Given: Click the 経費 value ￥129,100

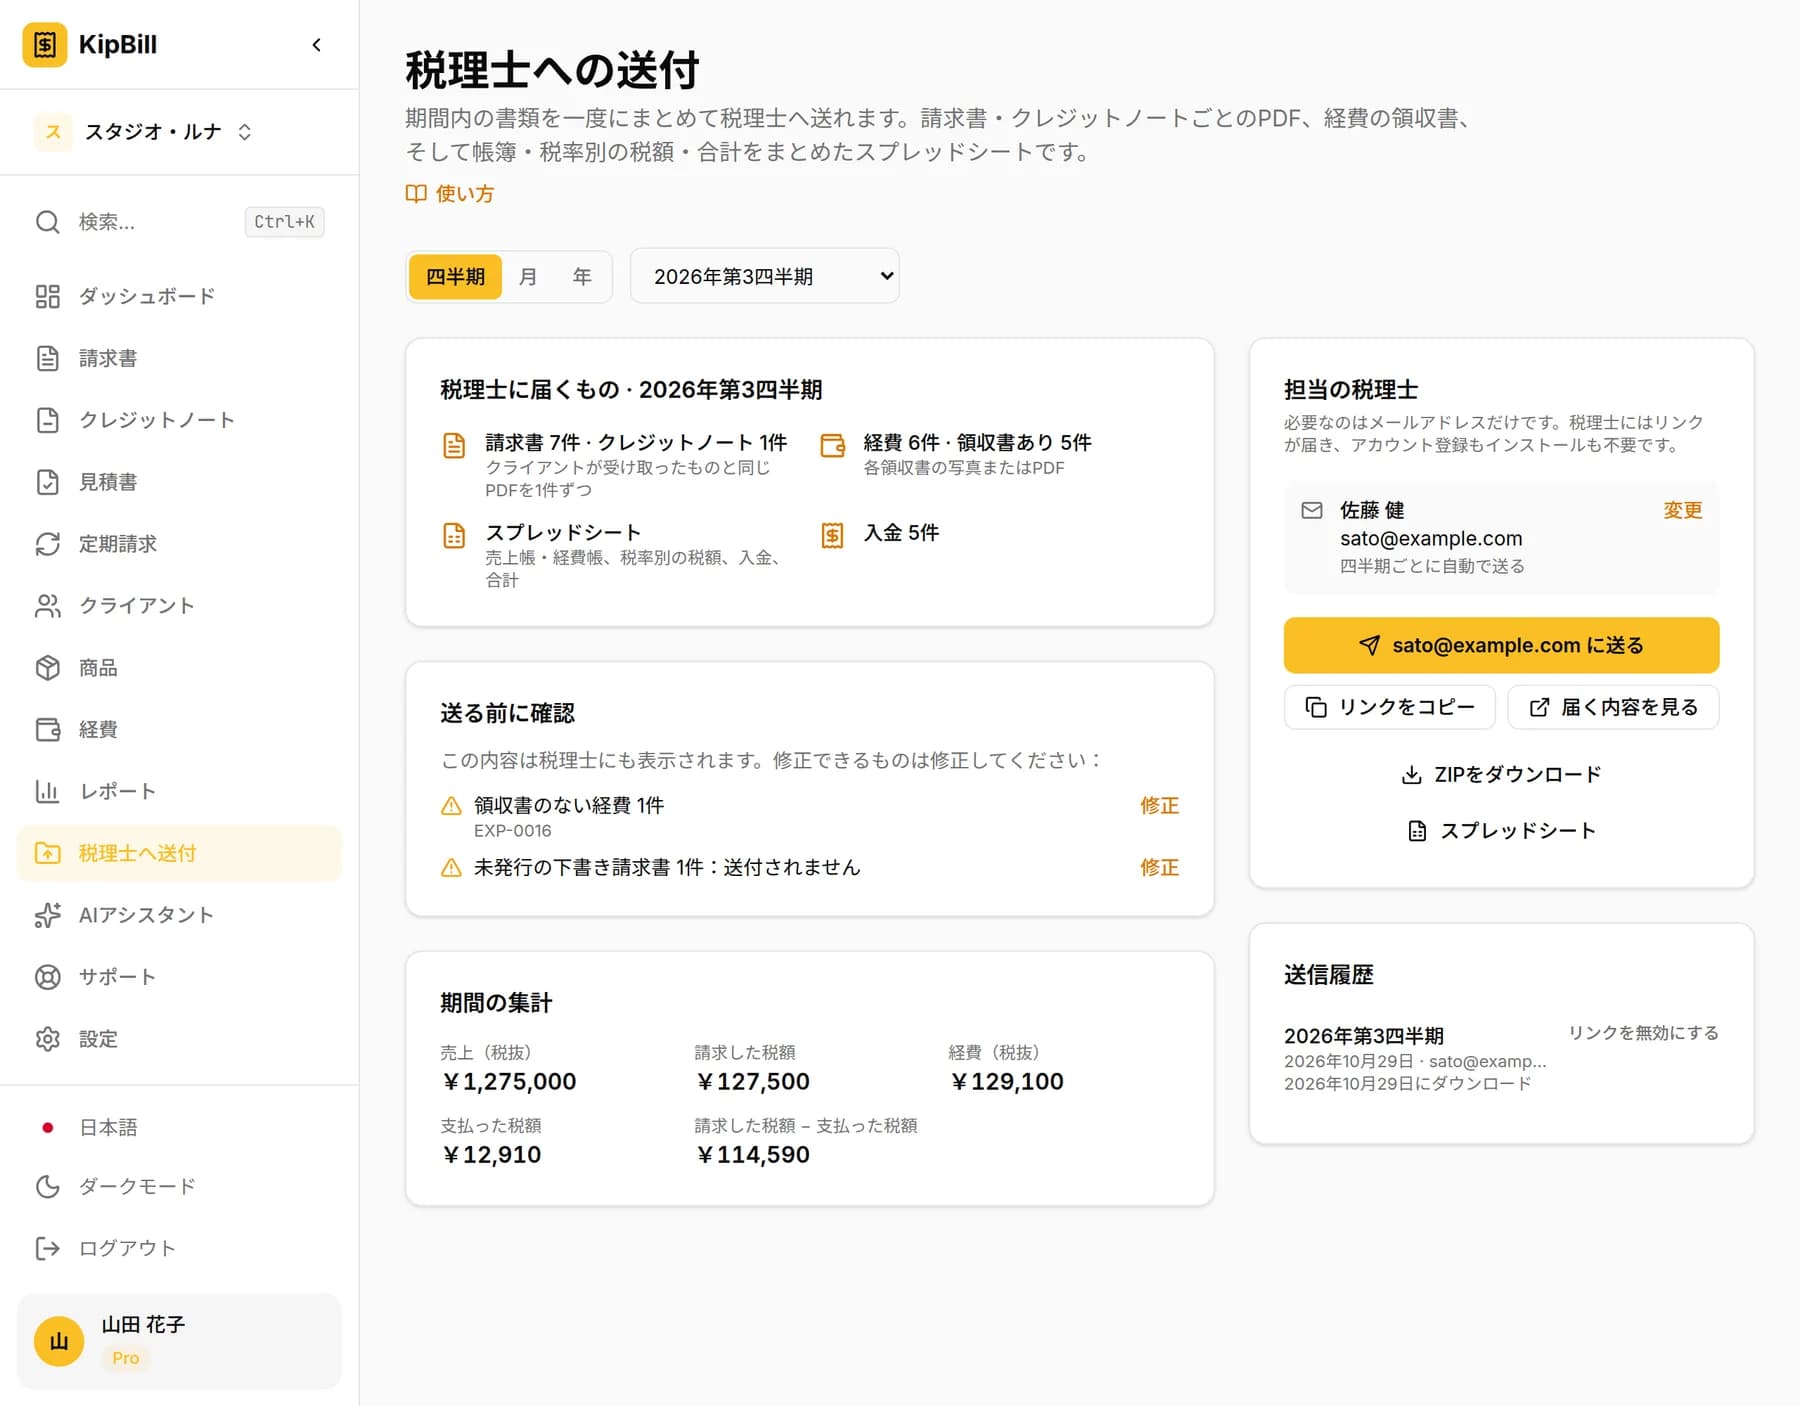Looking at the screenshot, I should tap(1007, 1082).
